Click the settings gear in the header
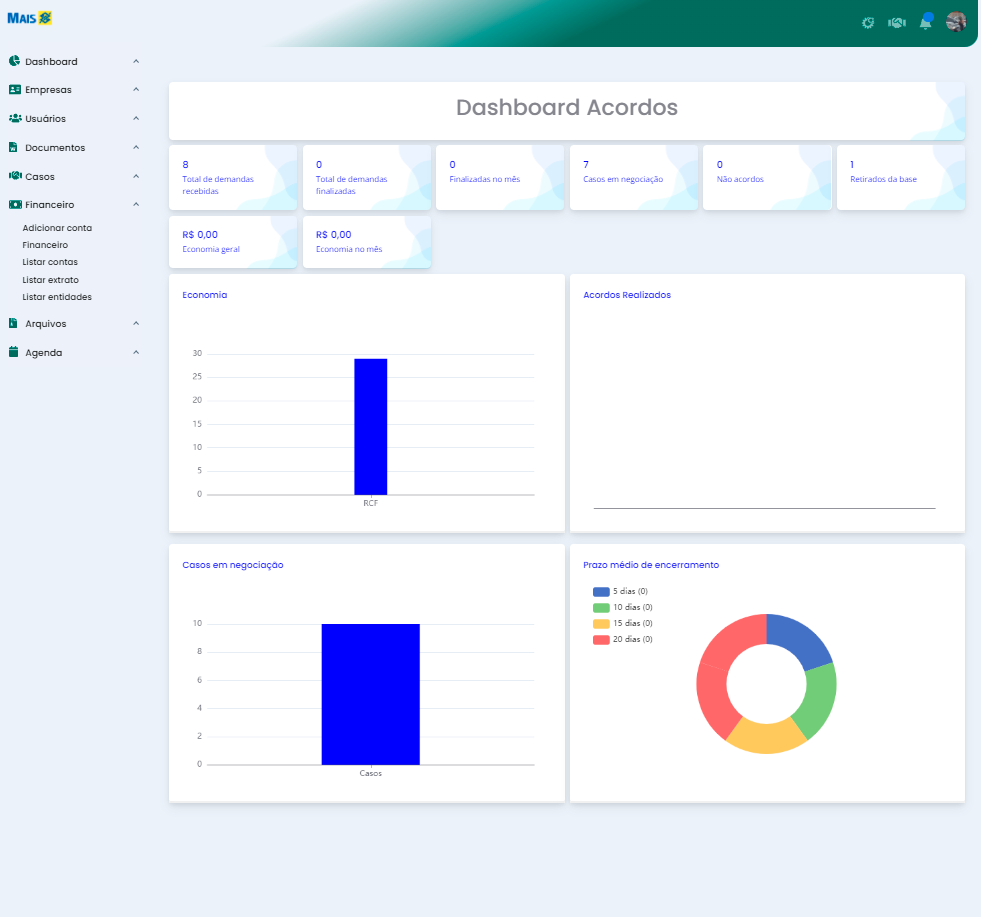 pos(867,21)
